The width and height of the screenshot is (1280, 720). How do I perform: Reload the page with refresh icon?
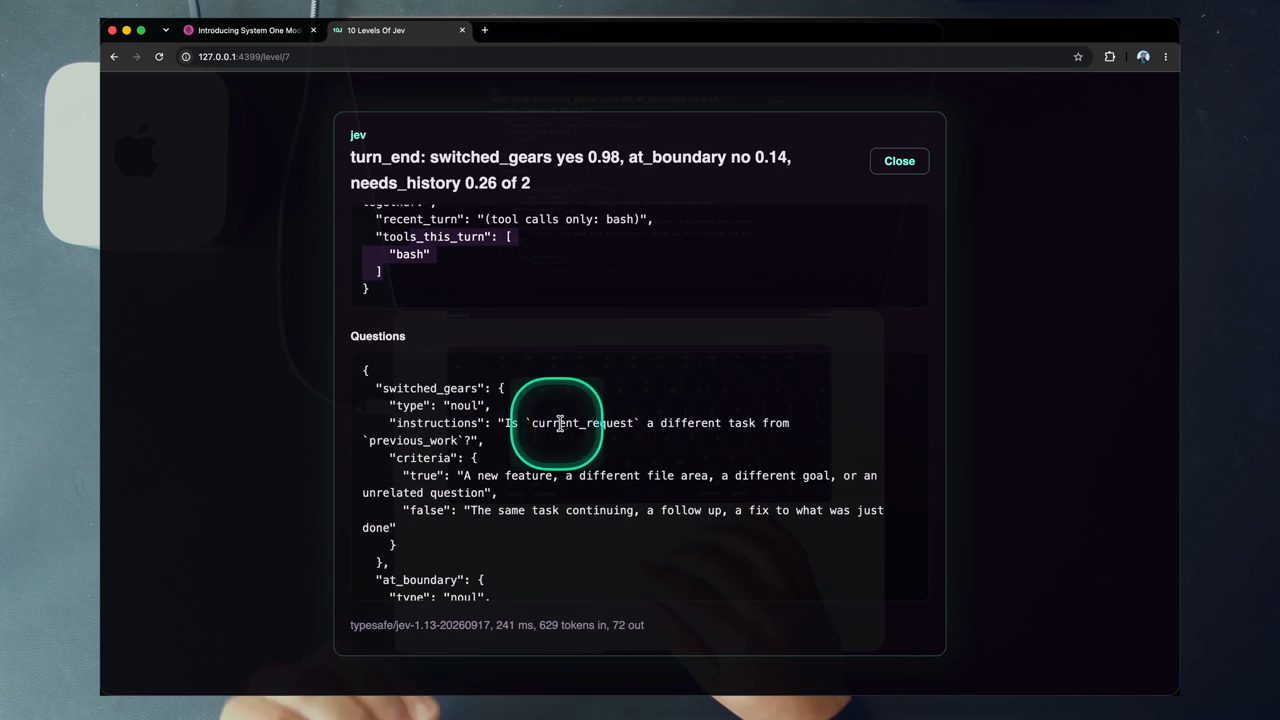(x=159, y=57)
